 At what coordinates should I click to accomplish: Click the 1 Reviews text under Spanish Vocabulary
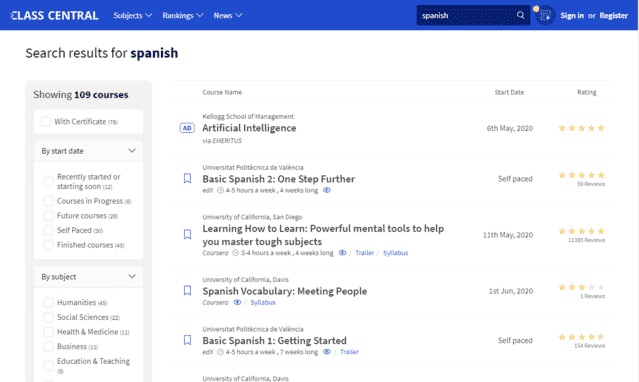point(593,296)
